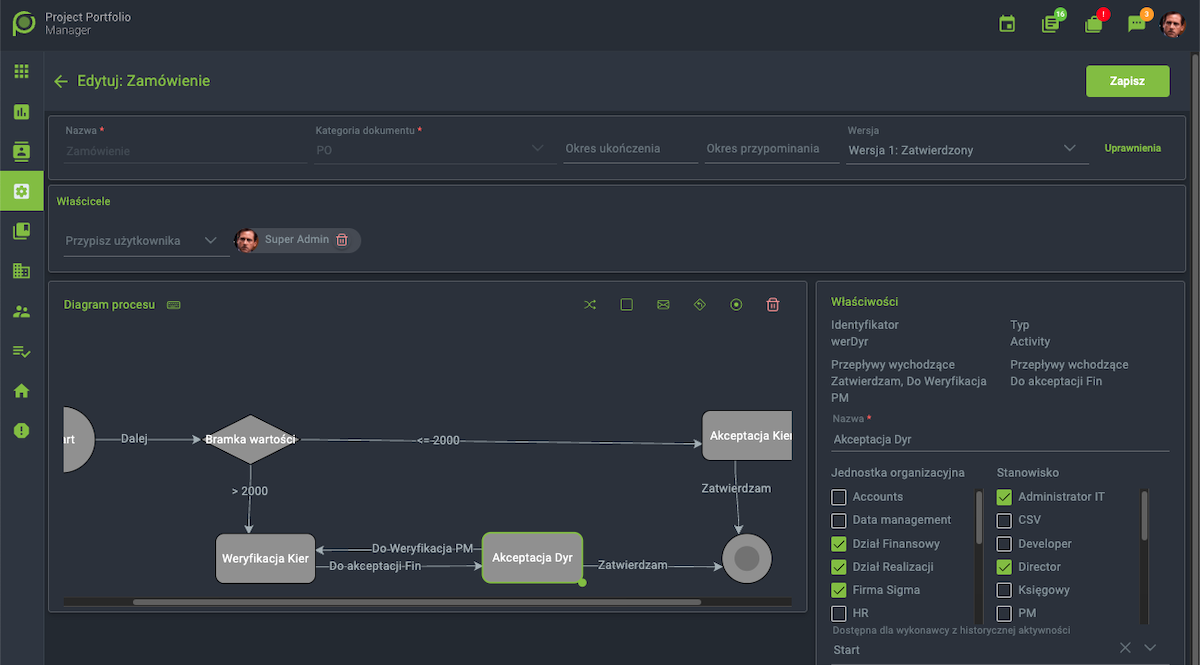Click the Zapisz button
1200x665 pixels.
point(1127,81)
